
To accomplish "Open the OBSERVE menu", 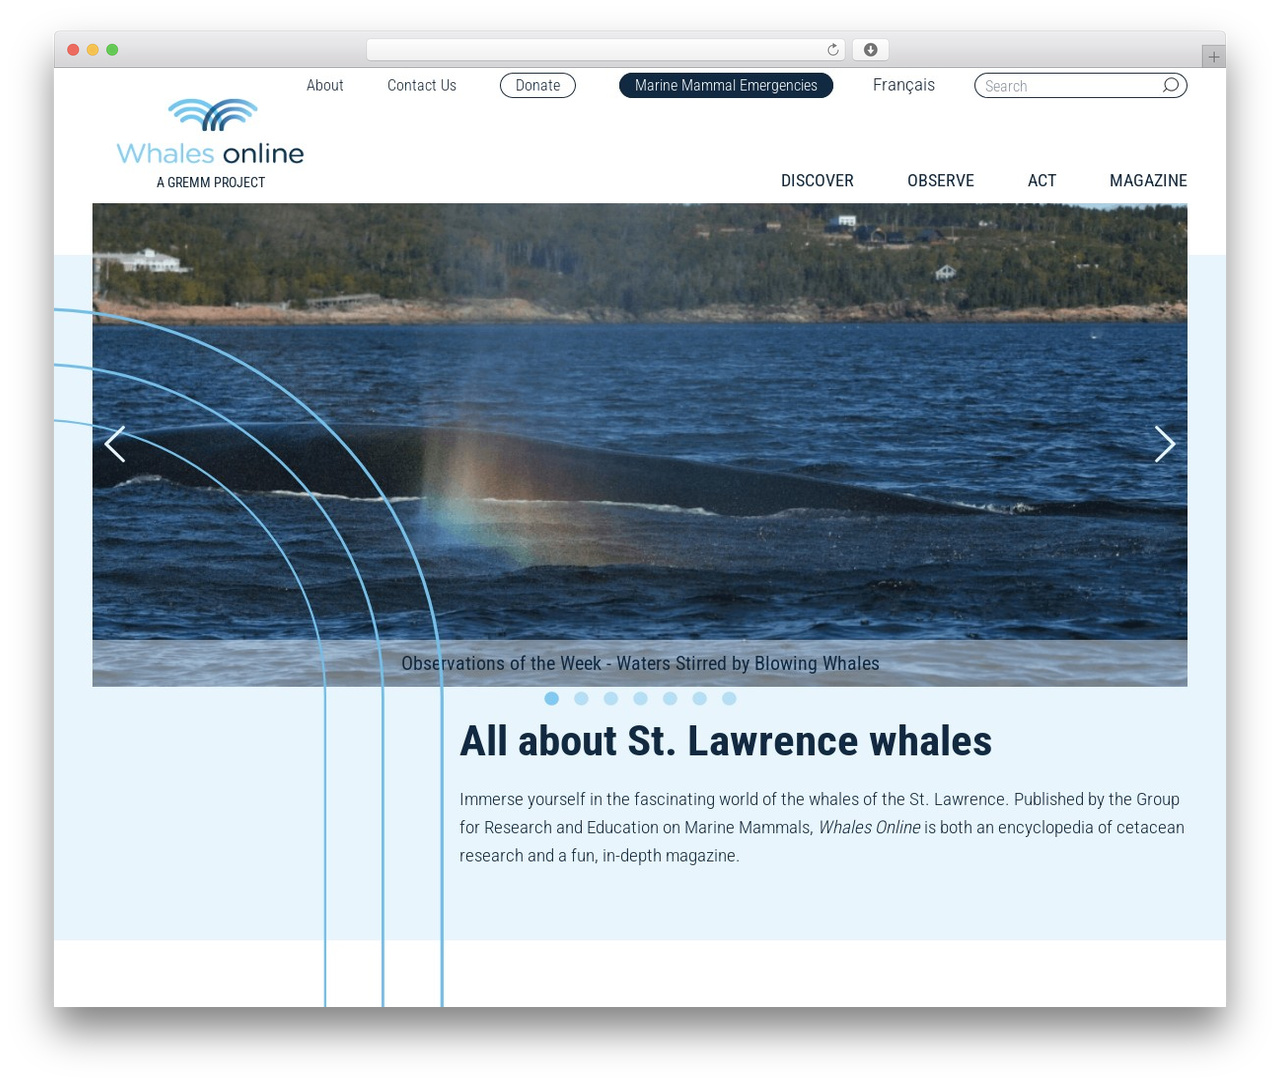I will pyautogui.click(x=940, y=181).
